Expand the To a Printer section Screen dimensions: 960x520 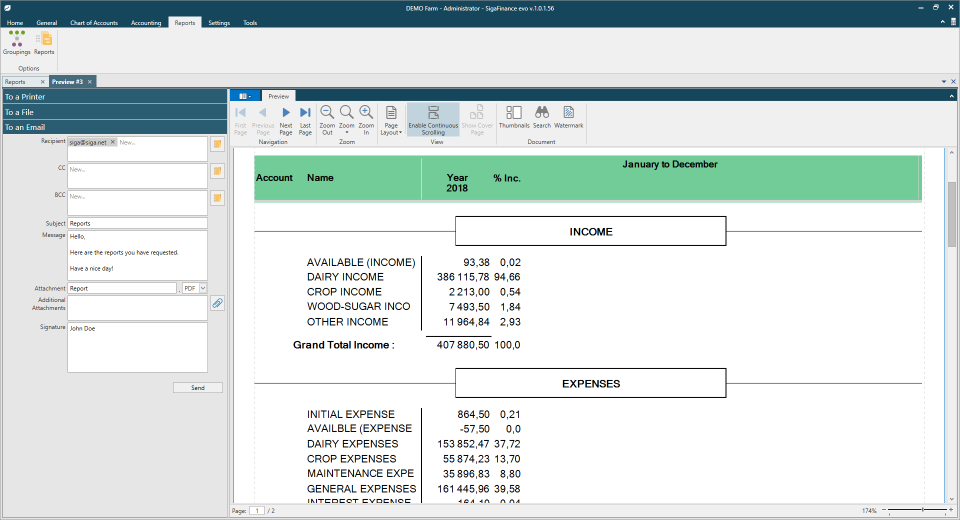pyautogui.click(x=114, y=97)
